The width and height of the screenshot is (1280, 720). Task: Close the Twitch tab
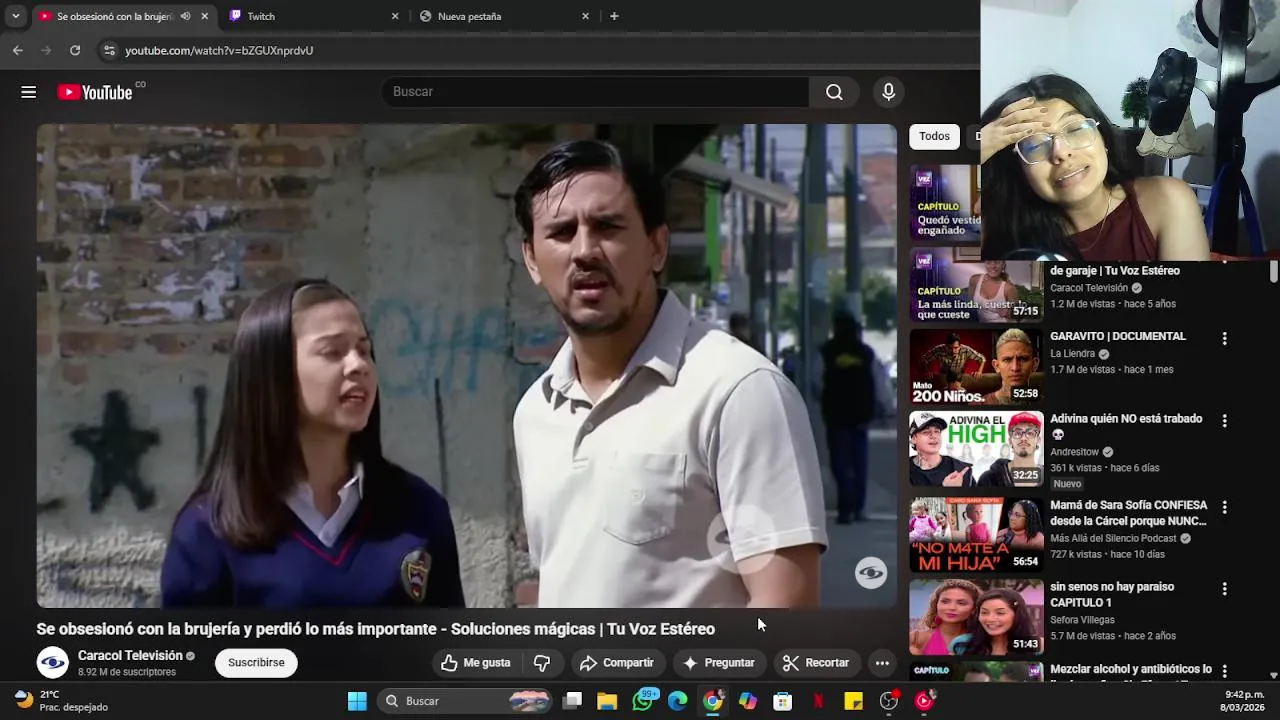(x=395, y=16)
